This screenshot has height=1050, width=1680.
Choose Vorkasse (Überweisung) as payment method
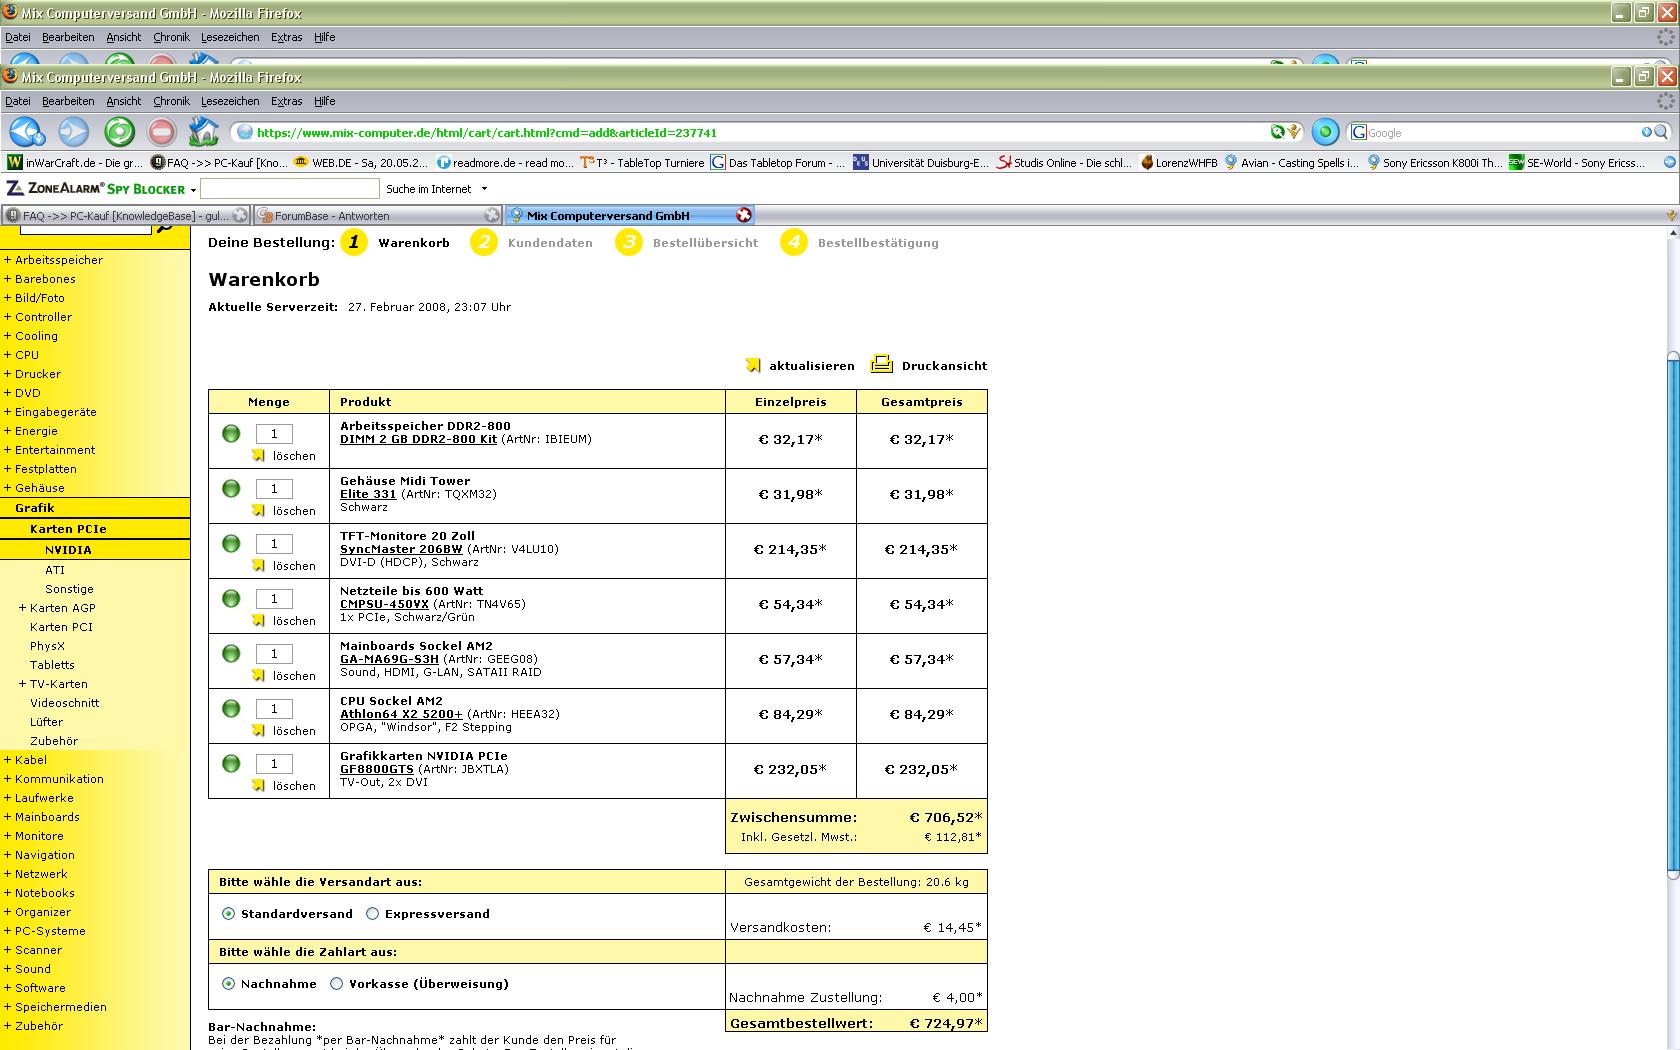click(x=337, y=983)
